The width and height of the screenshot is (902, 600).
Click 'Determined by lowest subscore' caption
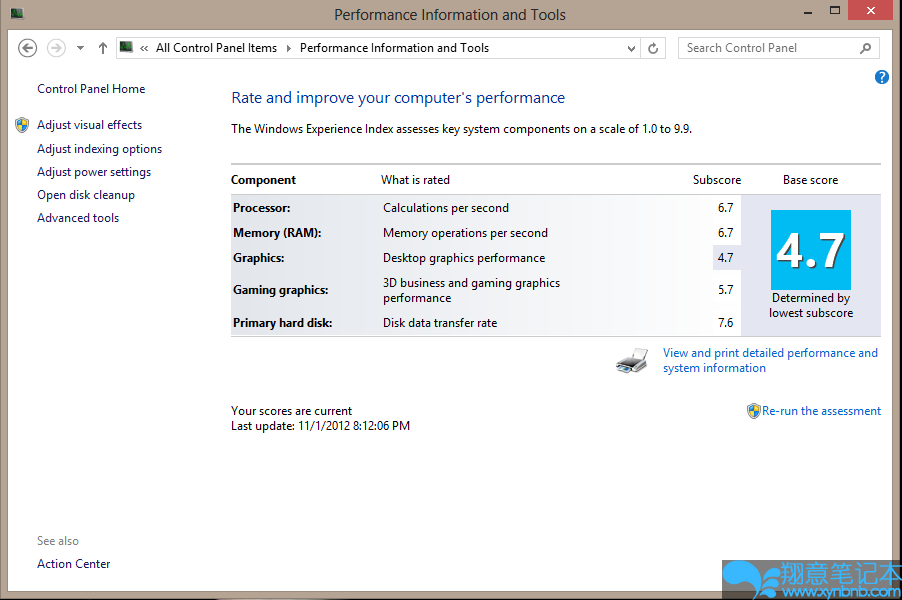(x=811, y=305)
